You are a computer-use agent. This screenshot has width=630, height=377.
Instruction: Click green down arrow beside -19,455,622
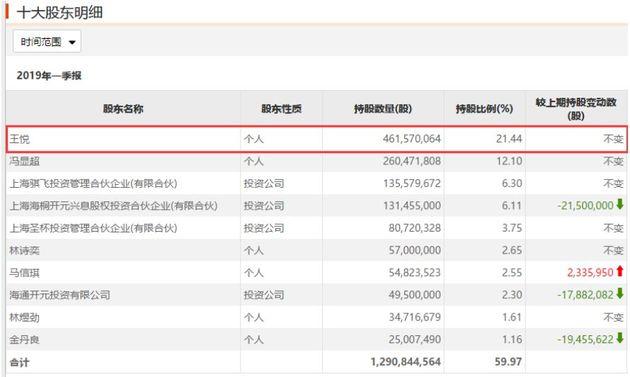(x=620, y=338)
